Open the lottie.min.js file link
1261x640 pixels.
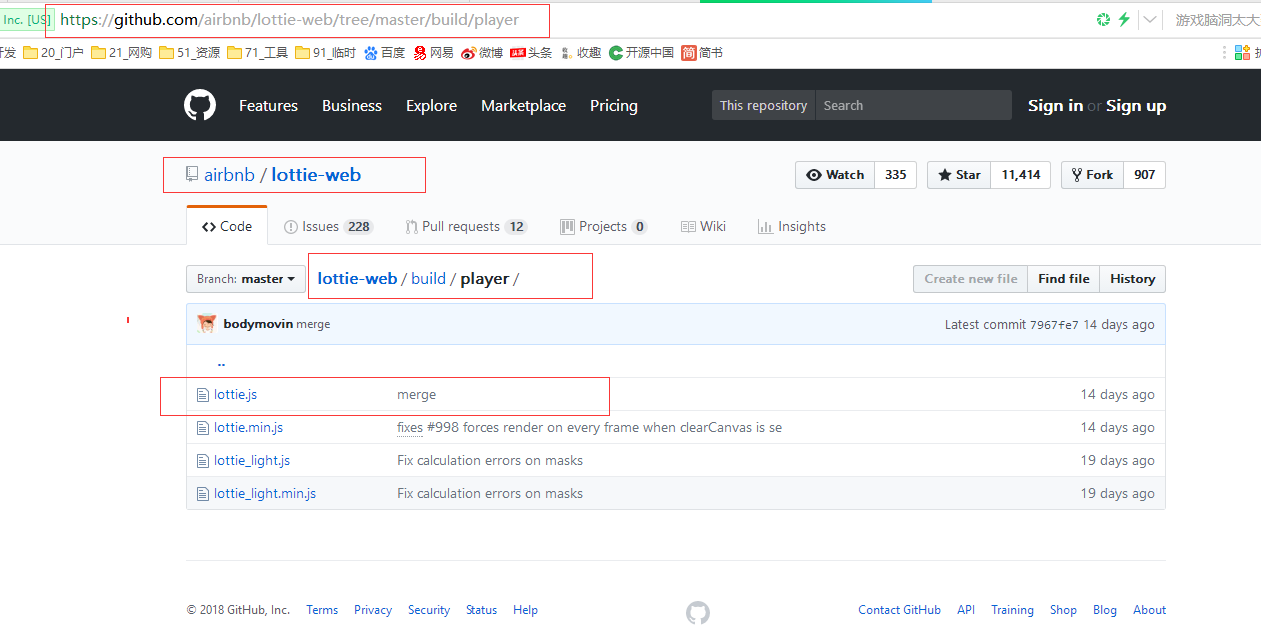pos(248,428)
